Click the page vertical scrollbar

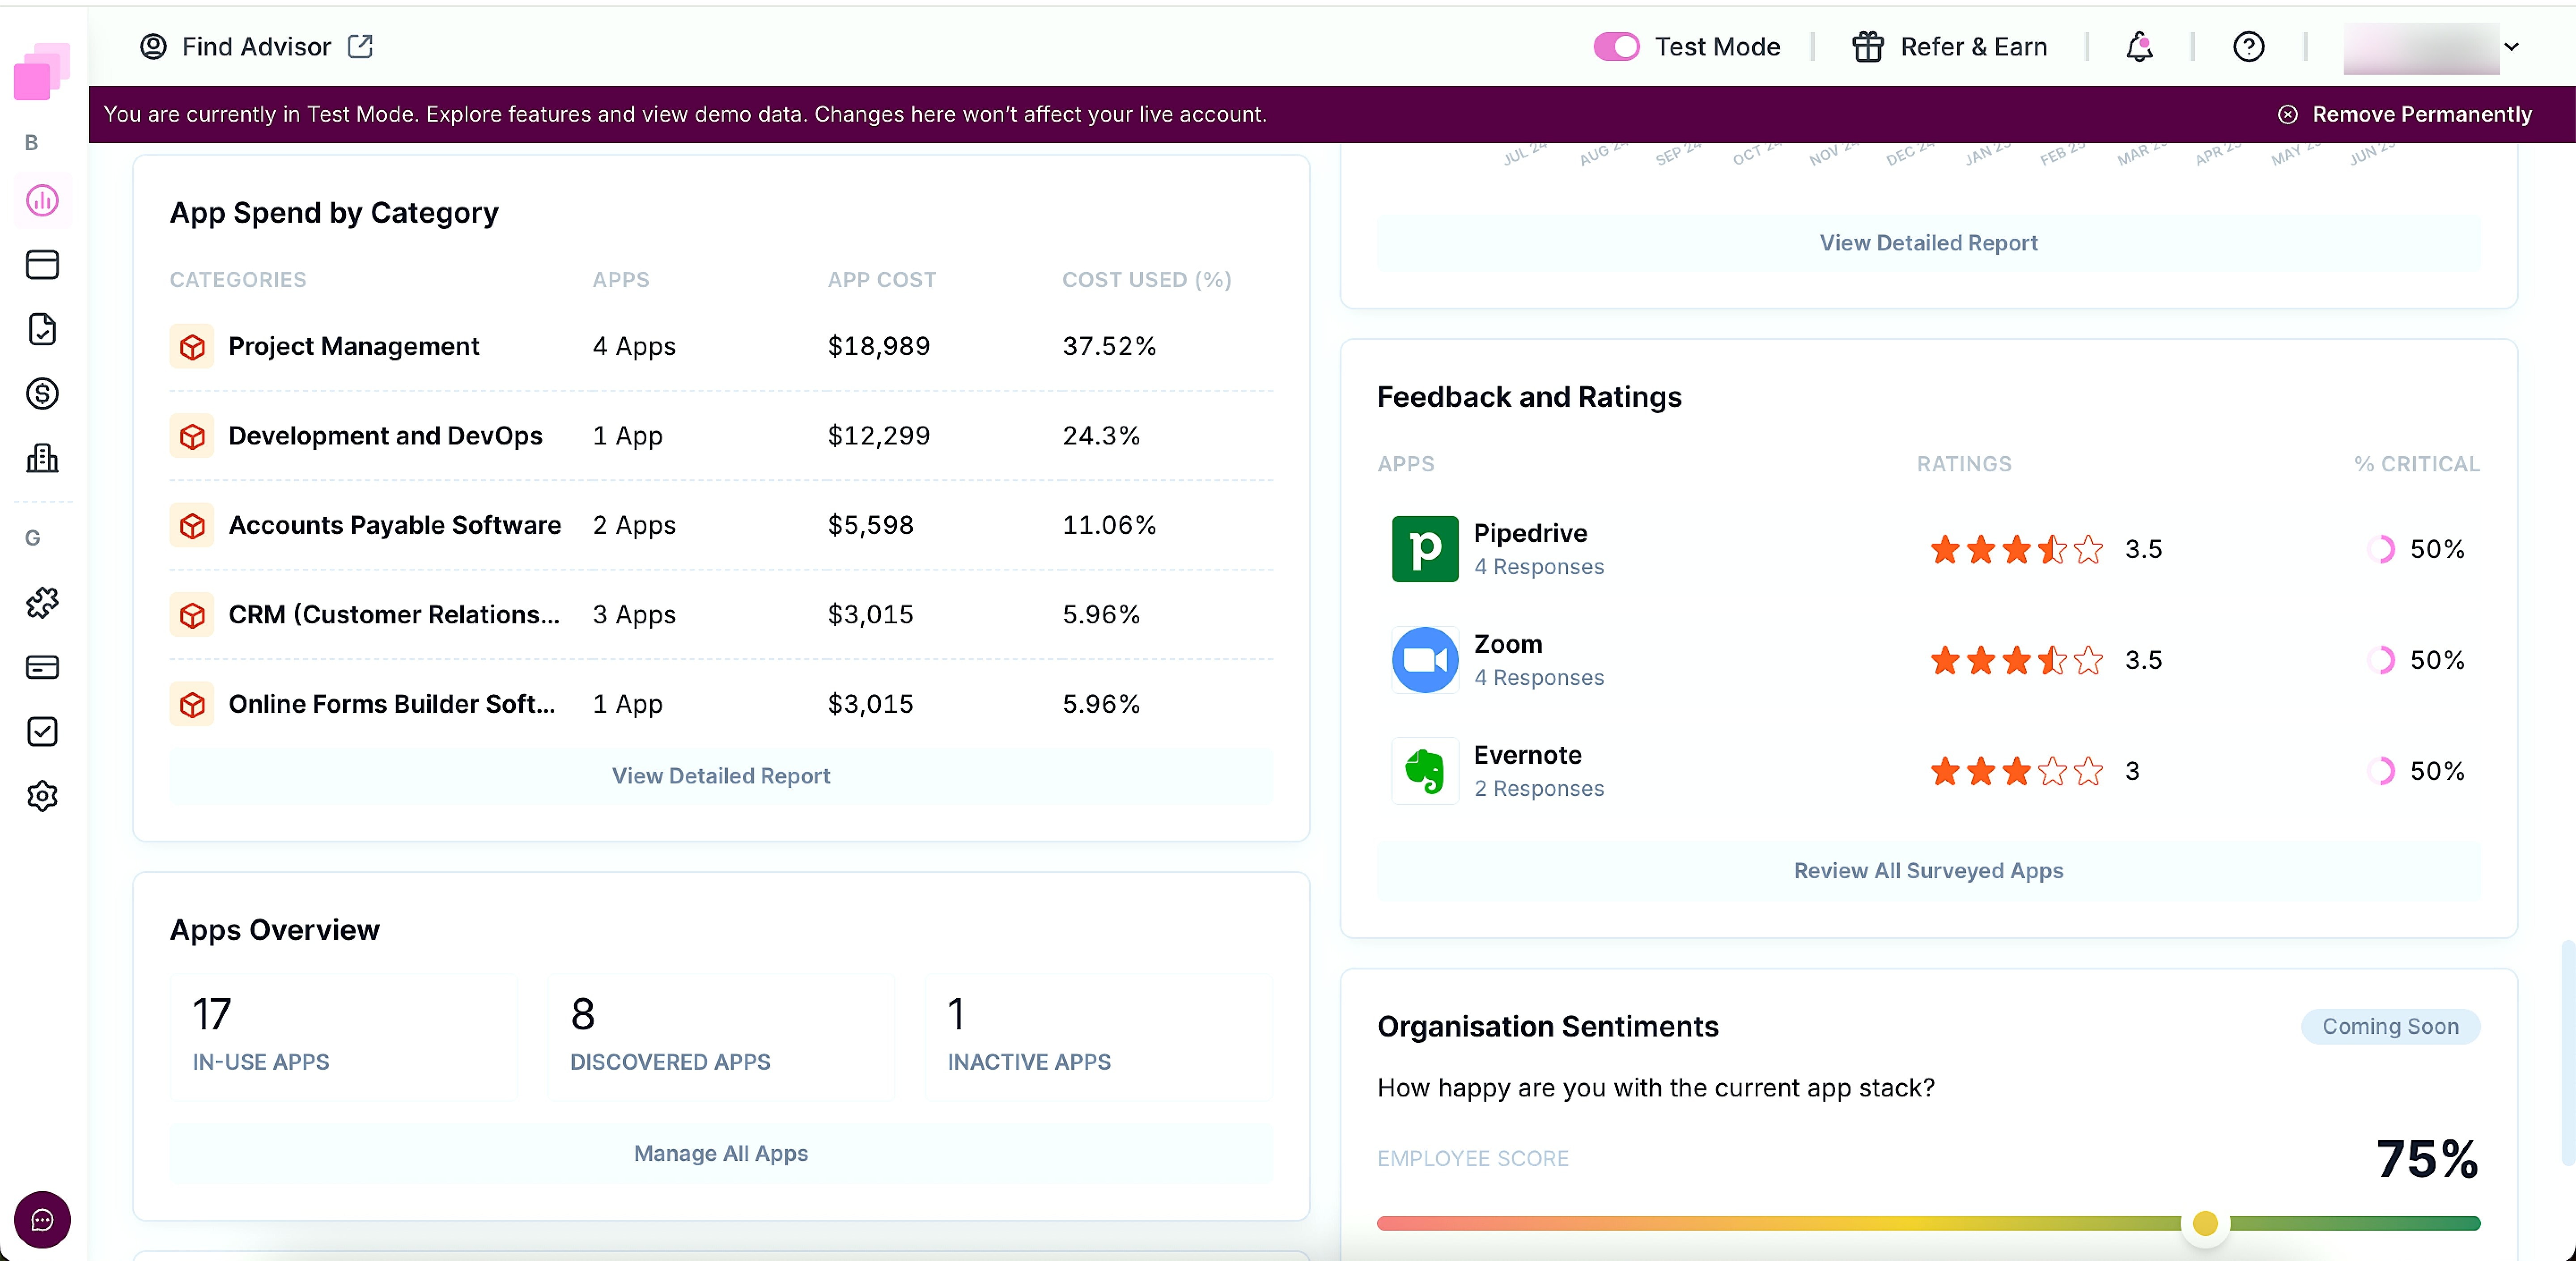2567,1053
